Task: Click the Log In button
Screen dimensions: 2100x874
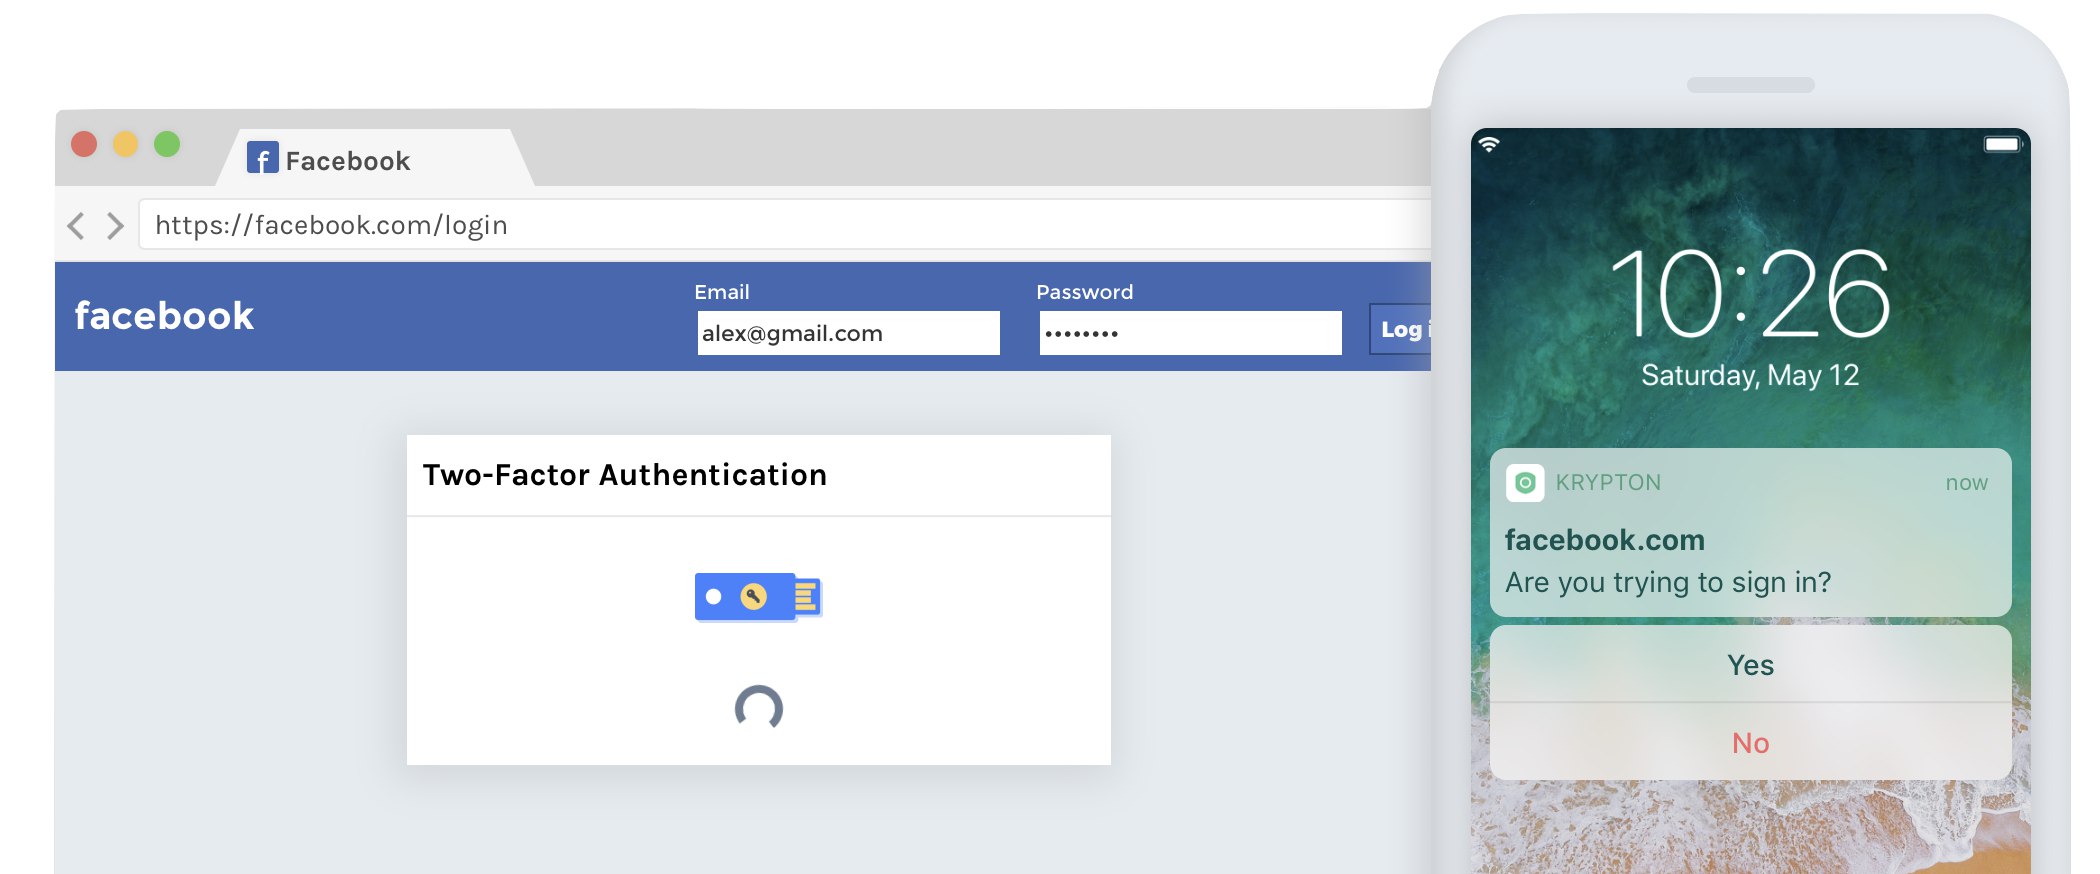Action: tap(1401, 329)
